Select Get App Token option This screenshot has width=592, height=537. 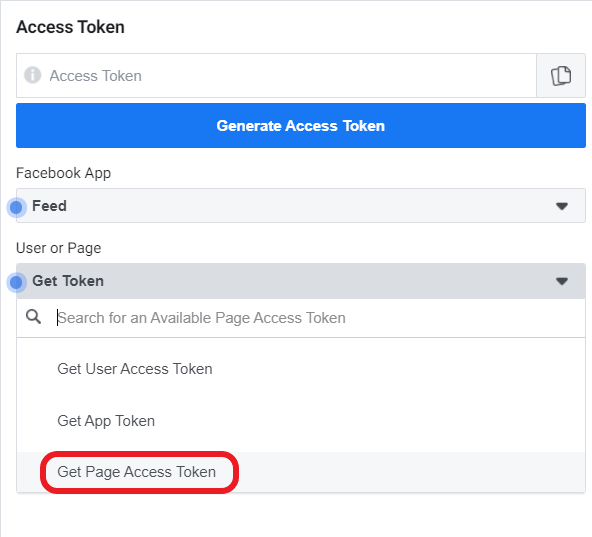pyautogui.click(x=301, y=421)
